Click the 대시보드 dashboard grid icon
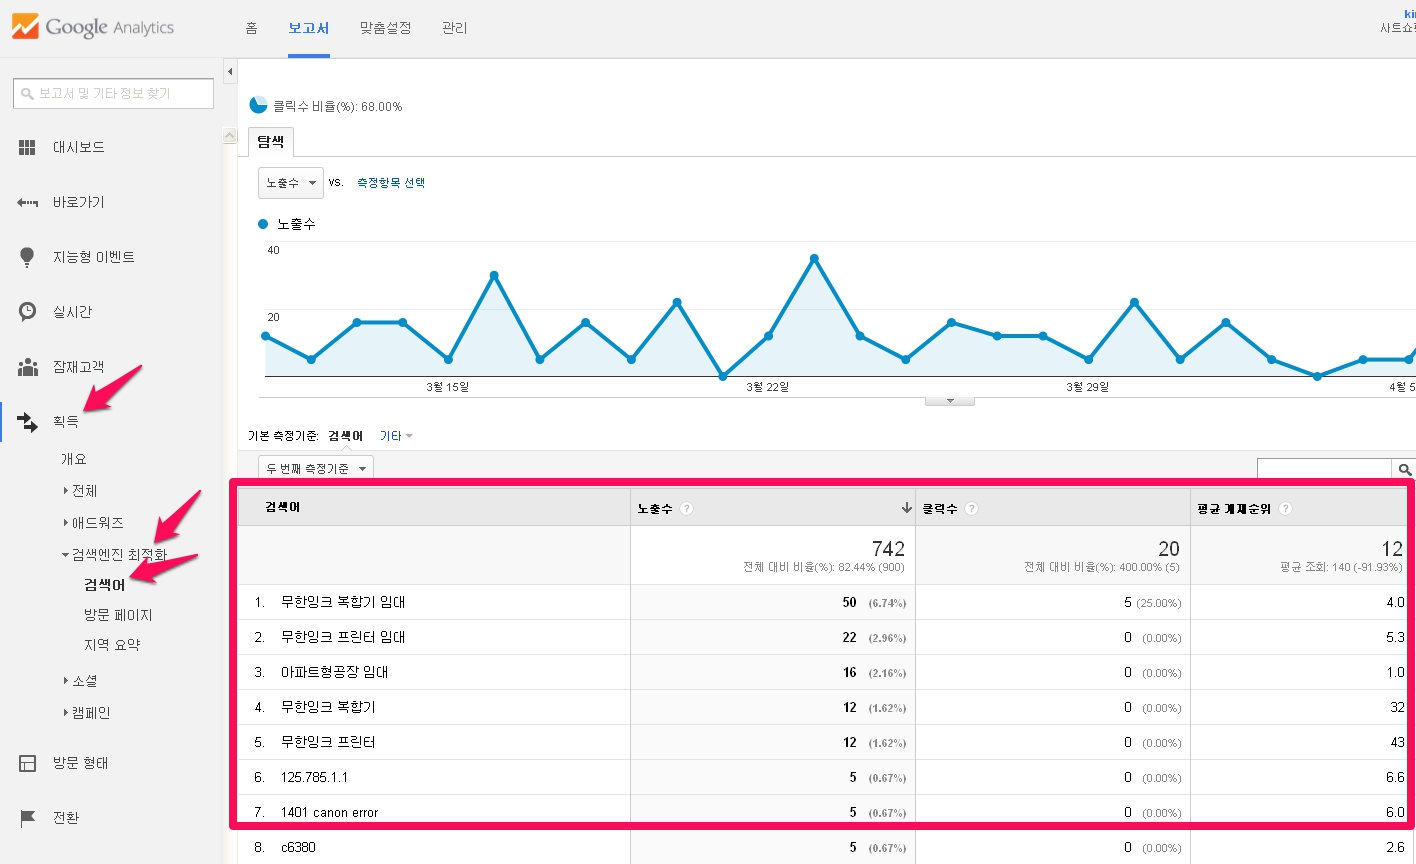 [27, 148]
